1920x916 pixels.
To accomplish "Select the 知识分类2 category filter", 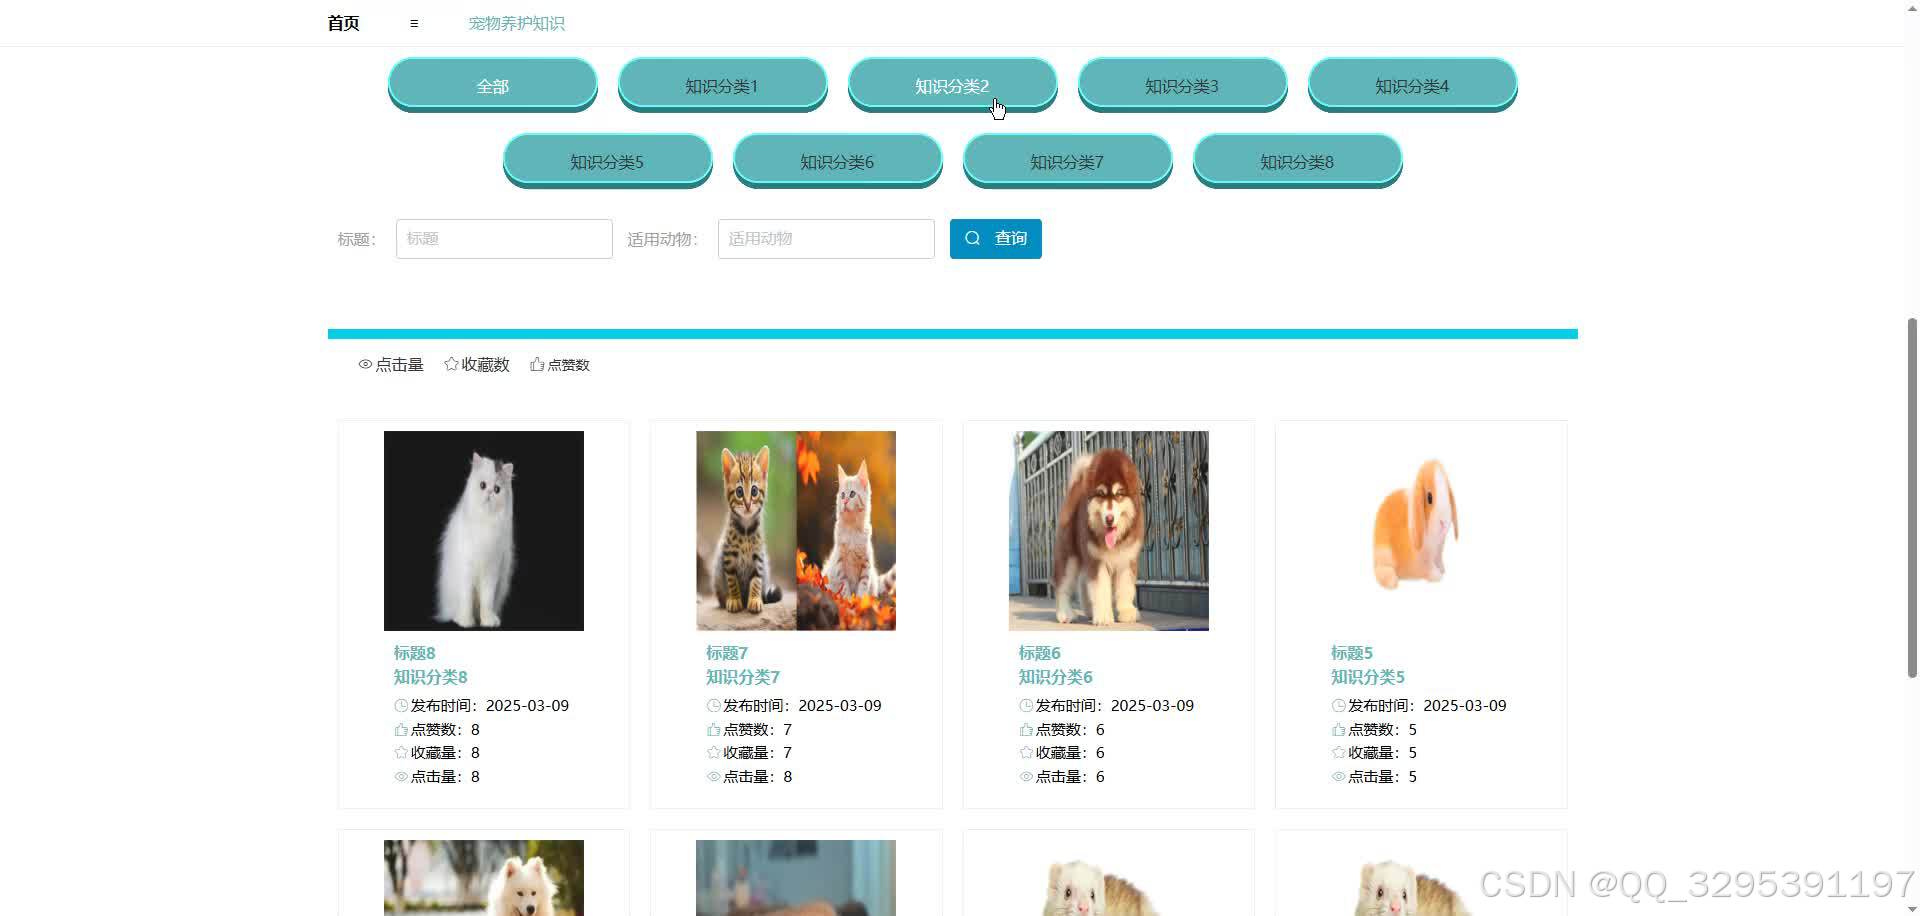I will [953, 85].
